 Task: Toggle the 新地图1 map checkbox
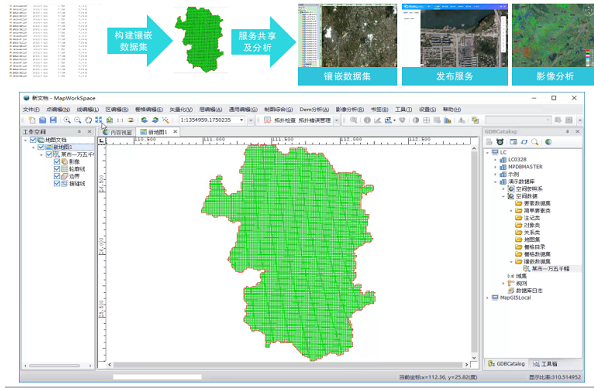click(x=41, y=147)
